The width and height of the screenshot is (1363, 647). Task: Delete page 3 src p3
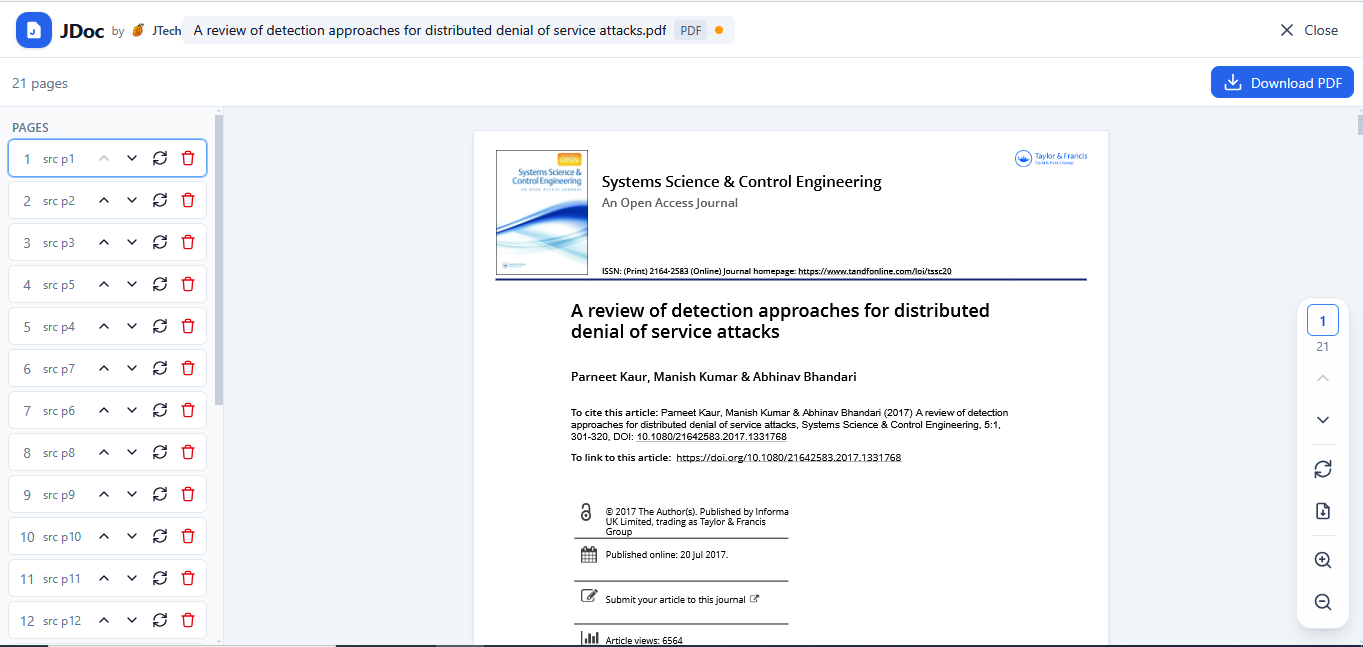pyautogui.click(x=188, y=242)
